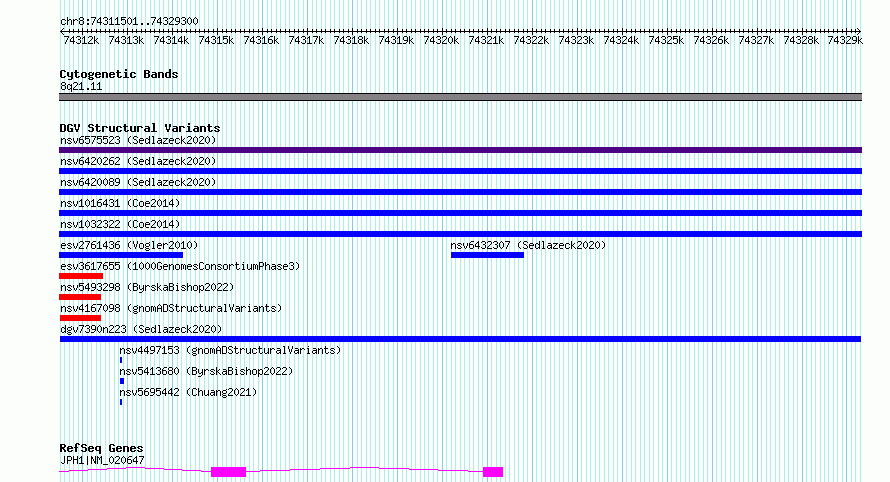Click the 74319k ruler tick label
The image size is (890, 482).
point(396,40)
